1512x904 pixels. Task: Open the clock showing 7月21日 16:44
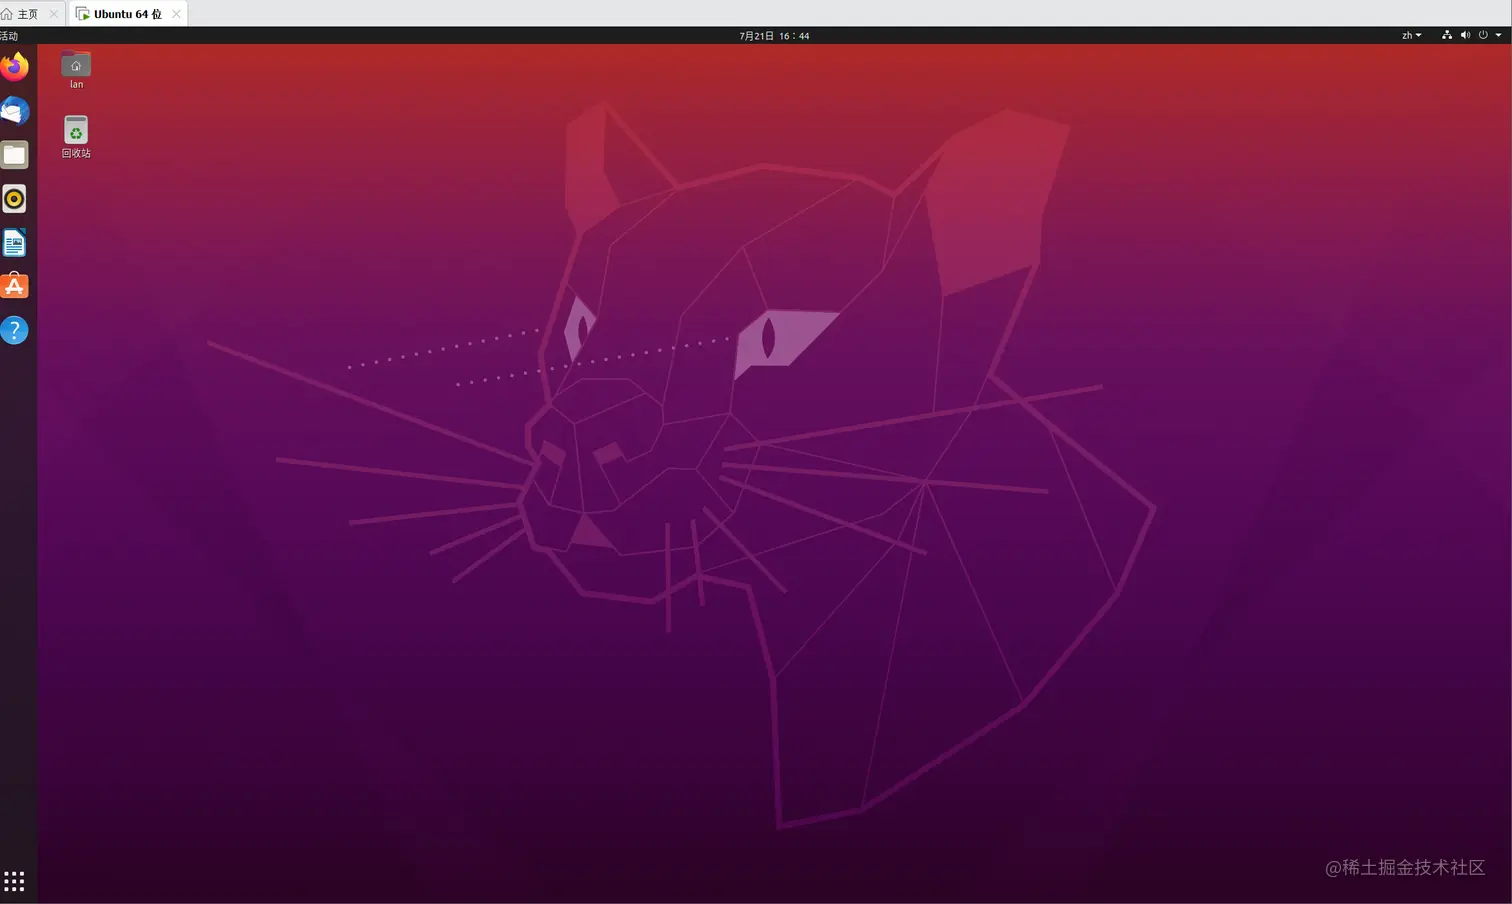(774, 35)
